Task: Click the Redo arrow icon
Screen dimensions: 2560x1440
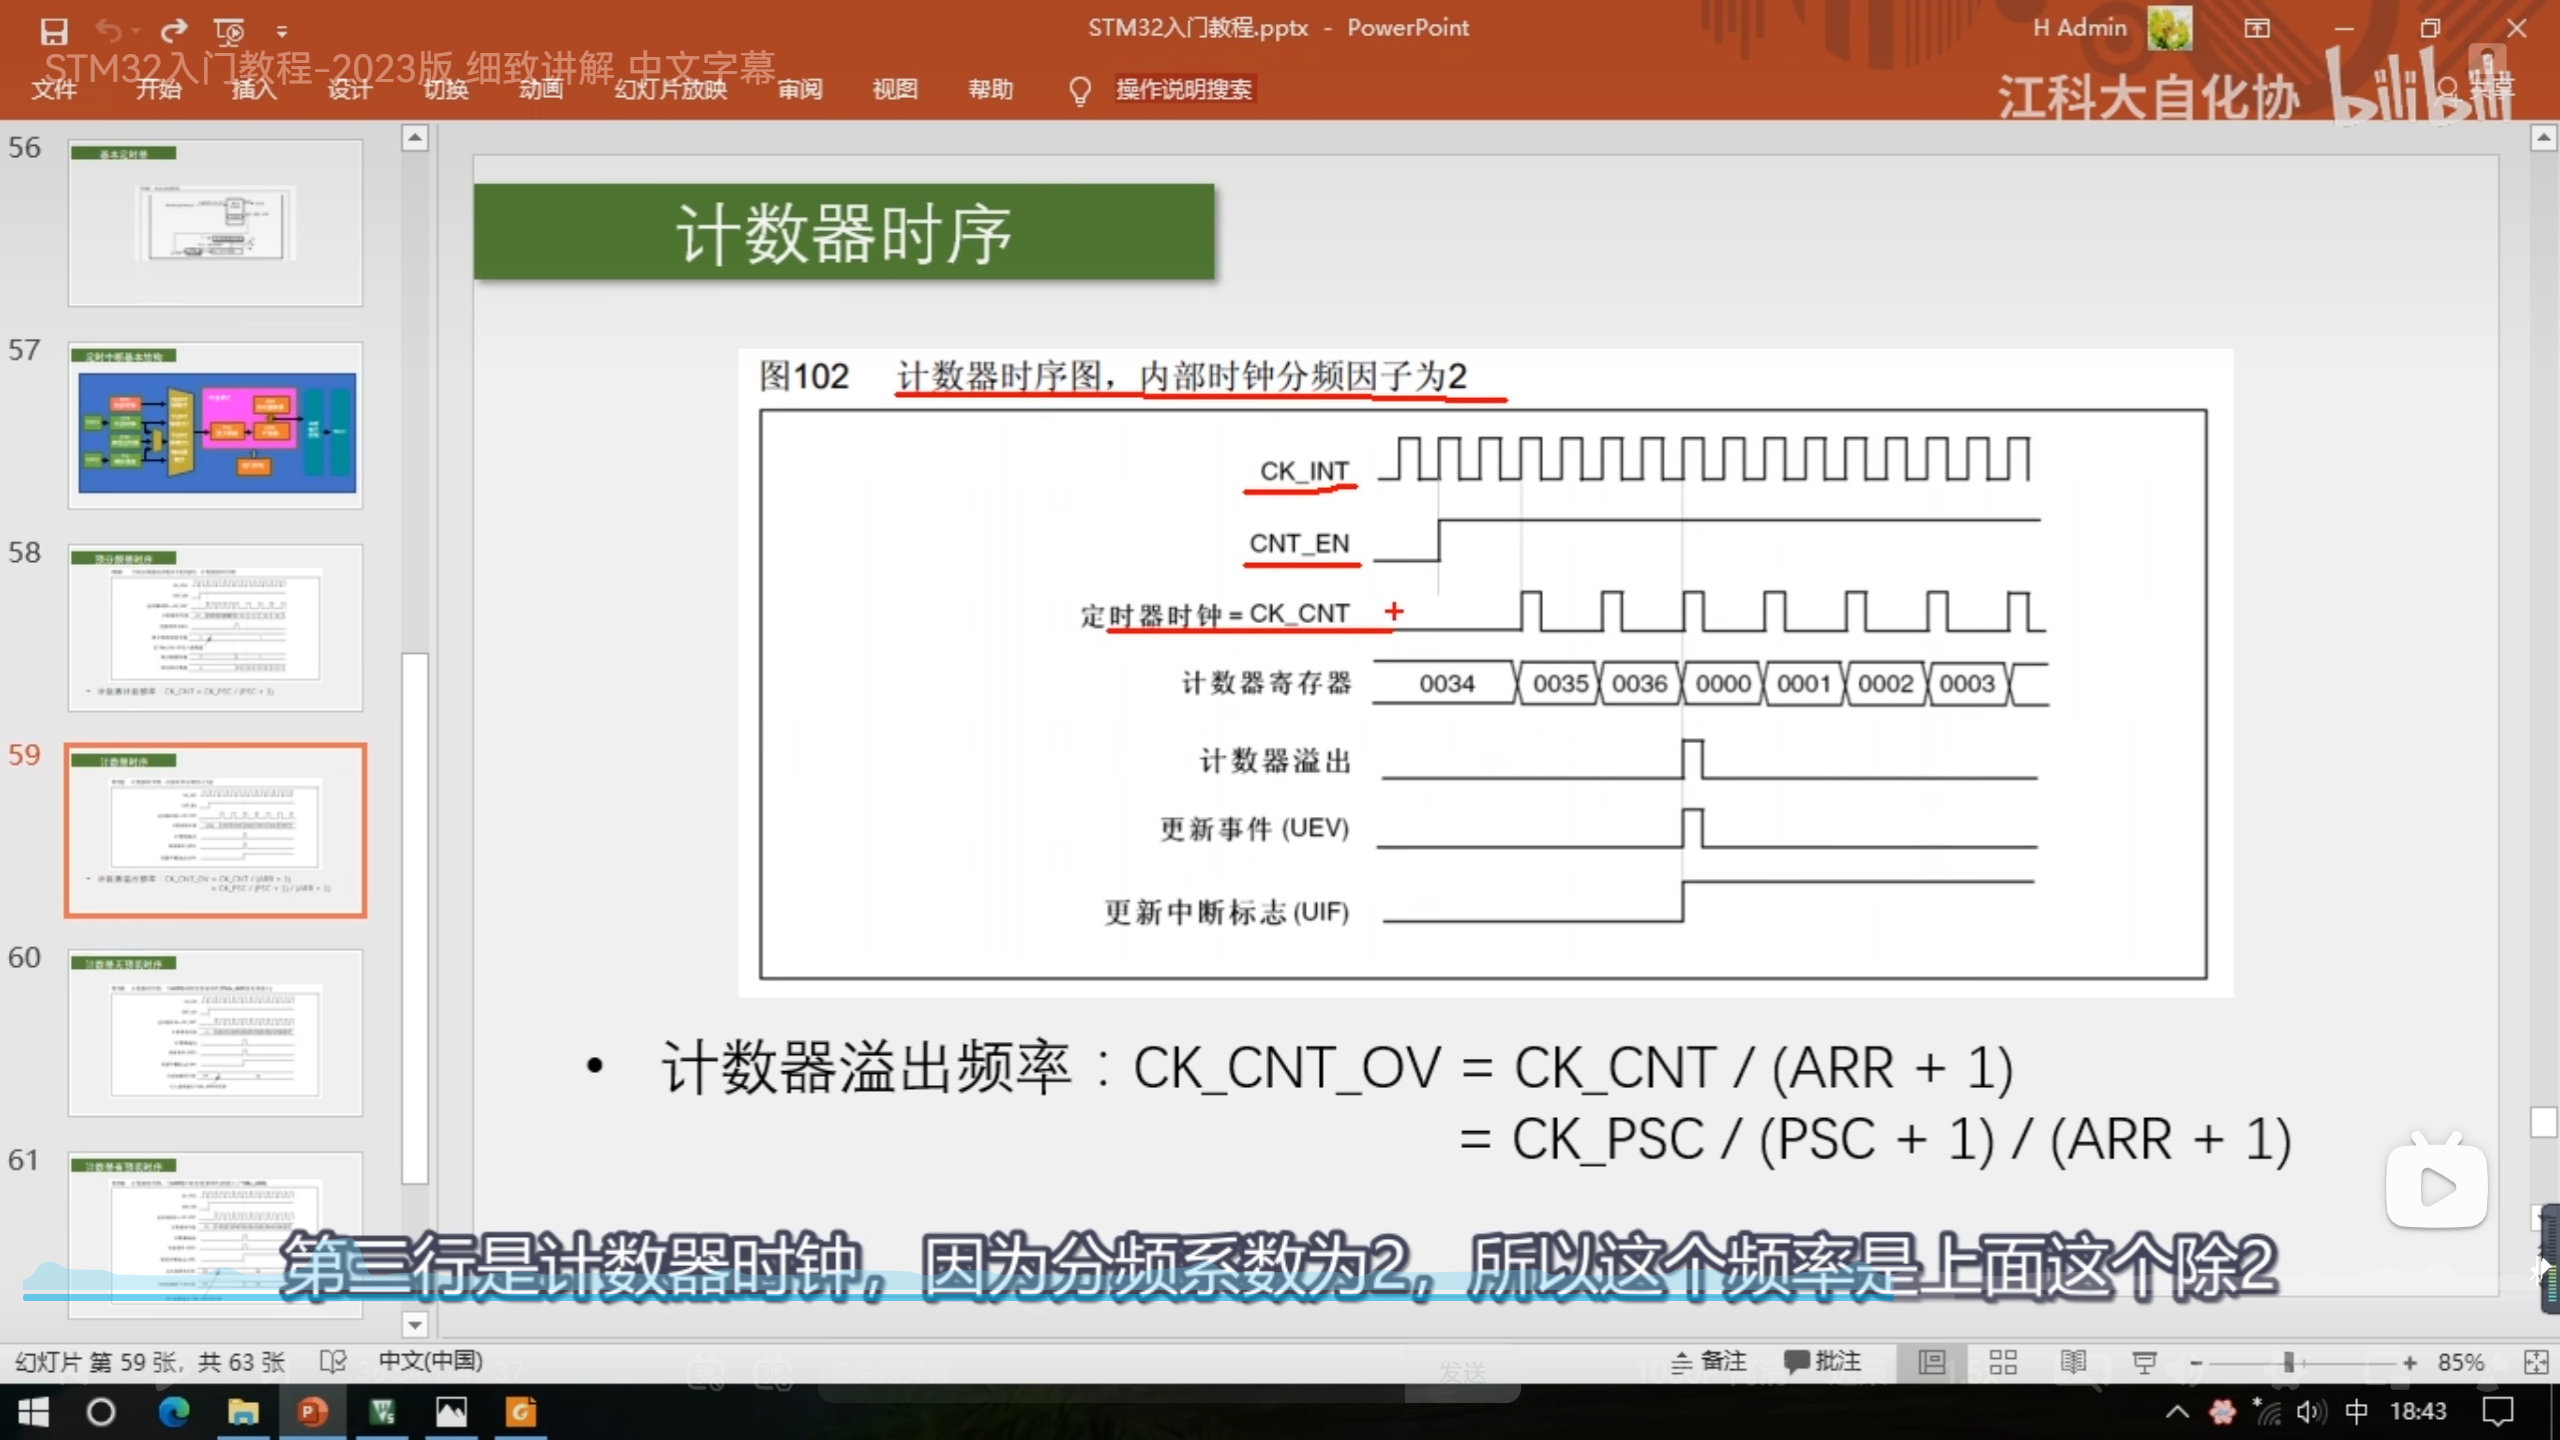Action: click(174, 31)
